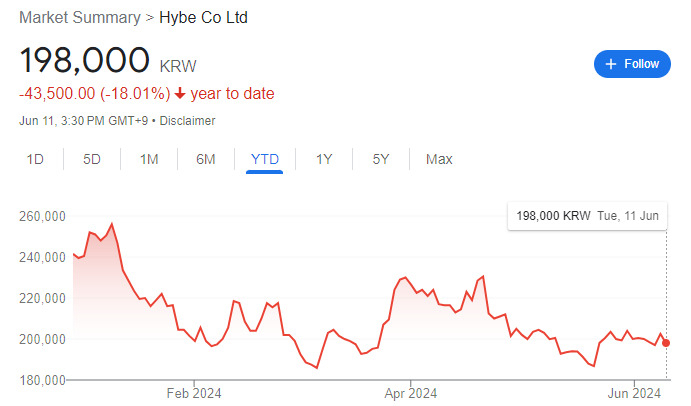Click the Feb 2024 axis label
Image resolution: width=691 pixels, height=406 pixels.
coord(194,393)
